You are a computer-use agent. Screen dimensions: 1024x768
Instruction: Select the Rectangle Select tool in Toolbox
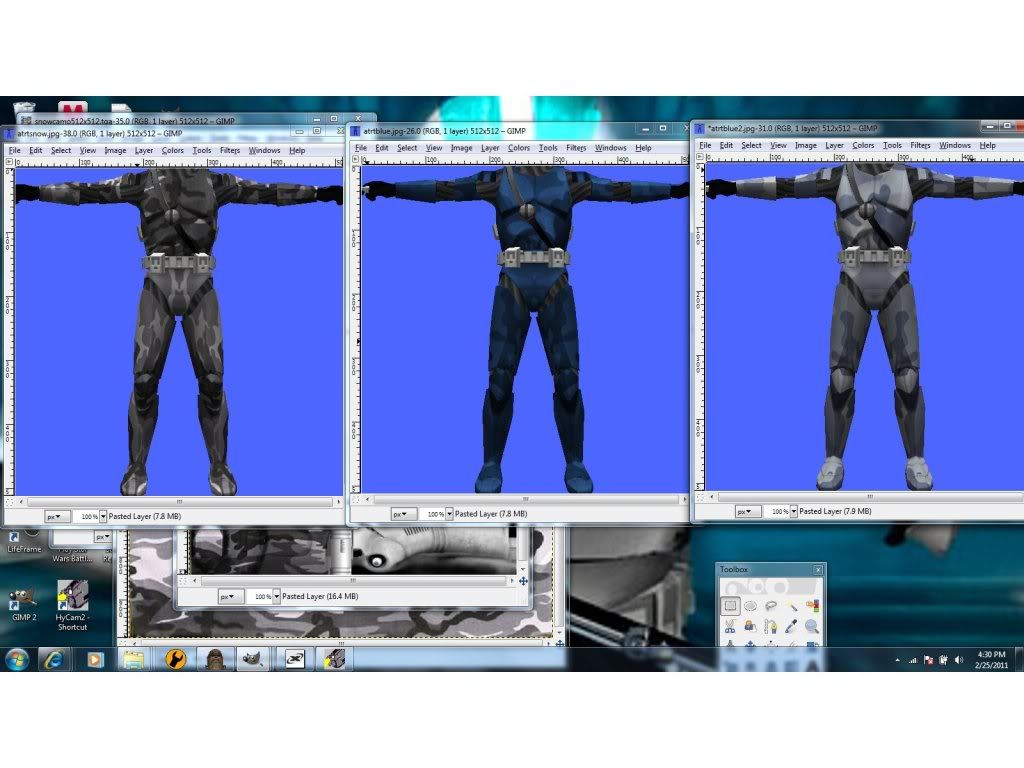[x=730, y=606]
